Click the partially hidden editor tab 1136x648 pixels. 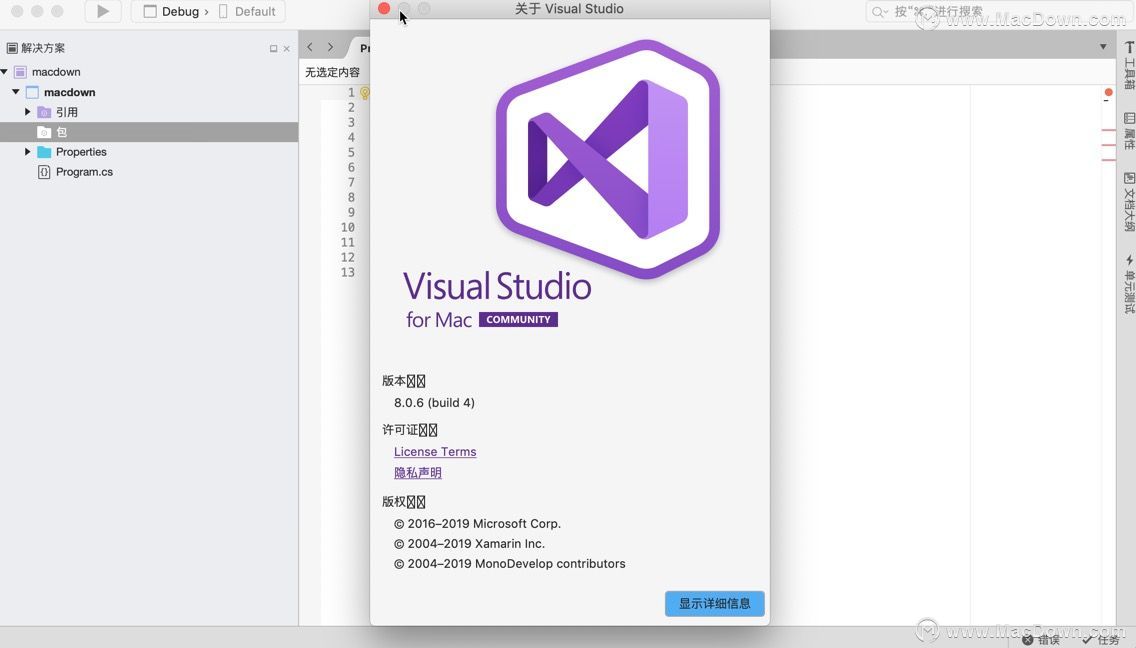tap(362, 48)
